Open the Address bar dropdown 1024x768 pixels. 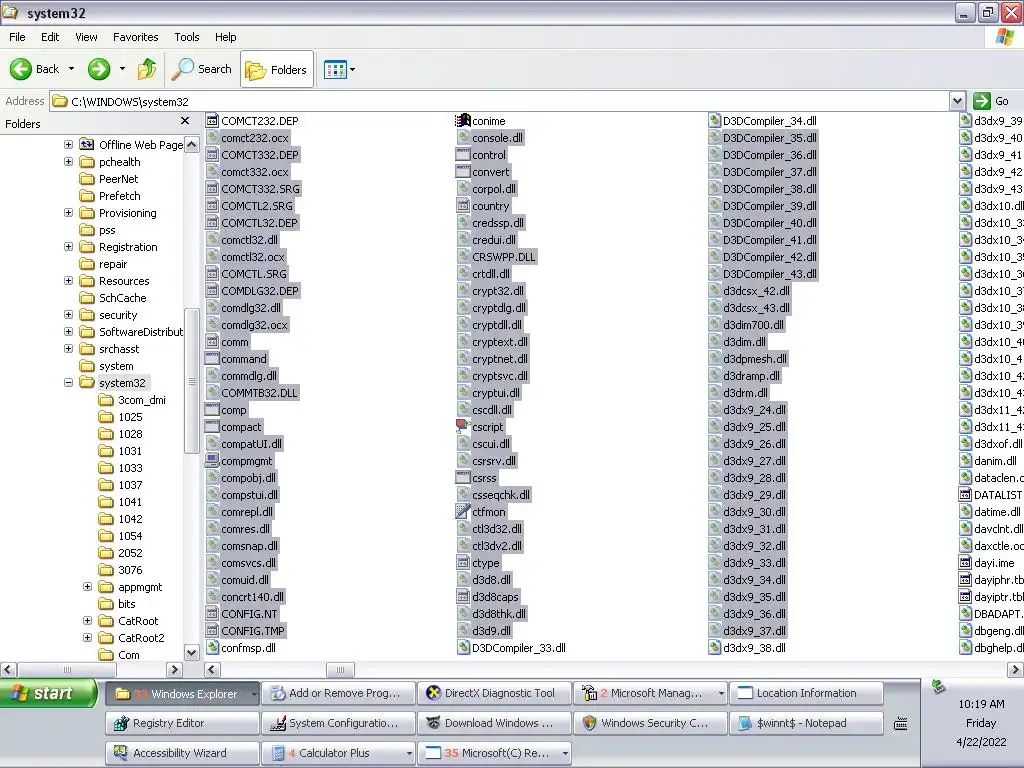957,101
